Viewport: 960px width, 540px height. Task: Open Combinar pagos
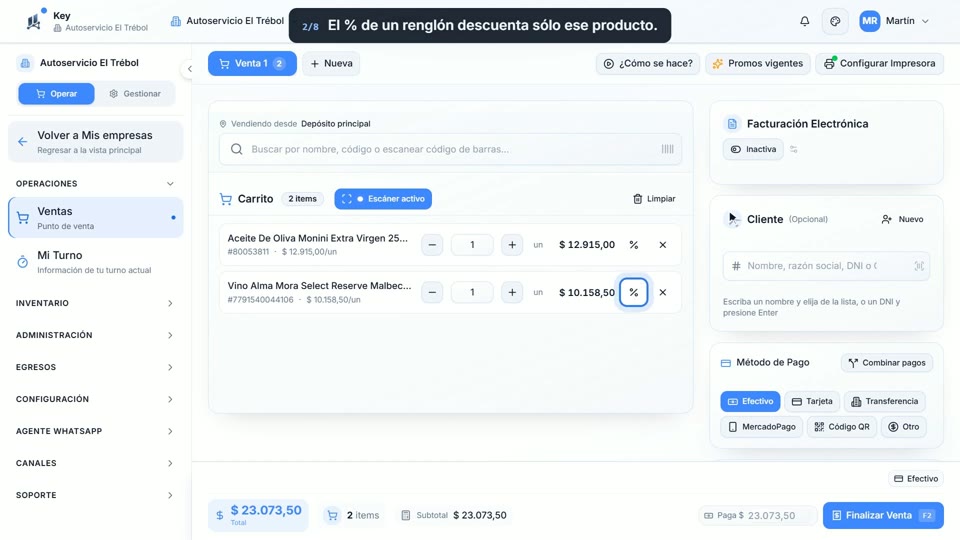pos(887,363)
